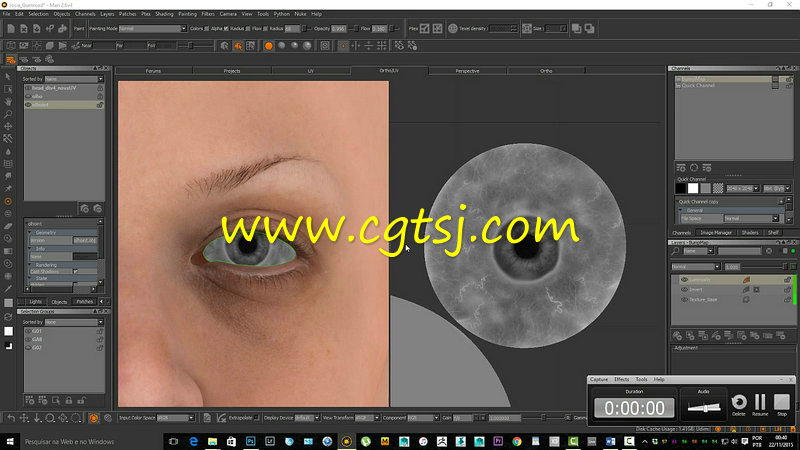The image size is (800, 450).
Task: Select the arrow Select tool
Action: tap(8, 77)
